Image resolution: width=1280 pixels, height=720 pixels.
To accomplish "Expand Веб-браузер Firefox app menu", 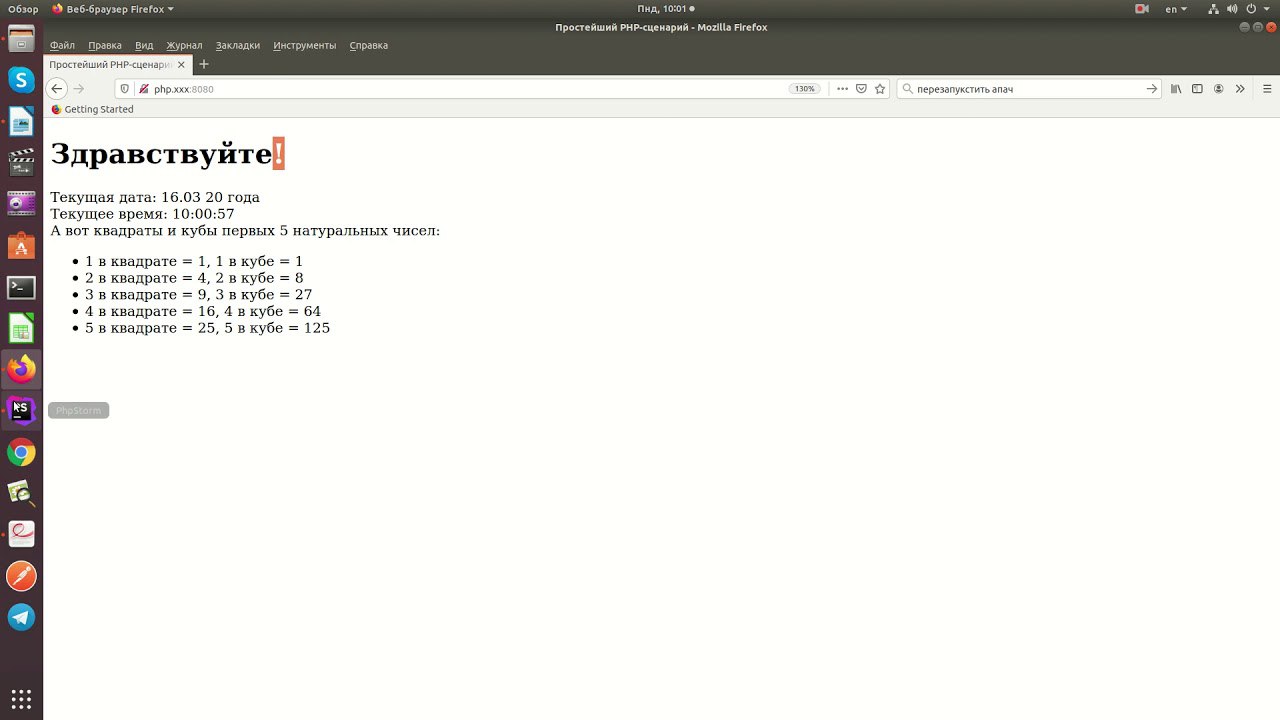I will [112, 9].
